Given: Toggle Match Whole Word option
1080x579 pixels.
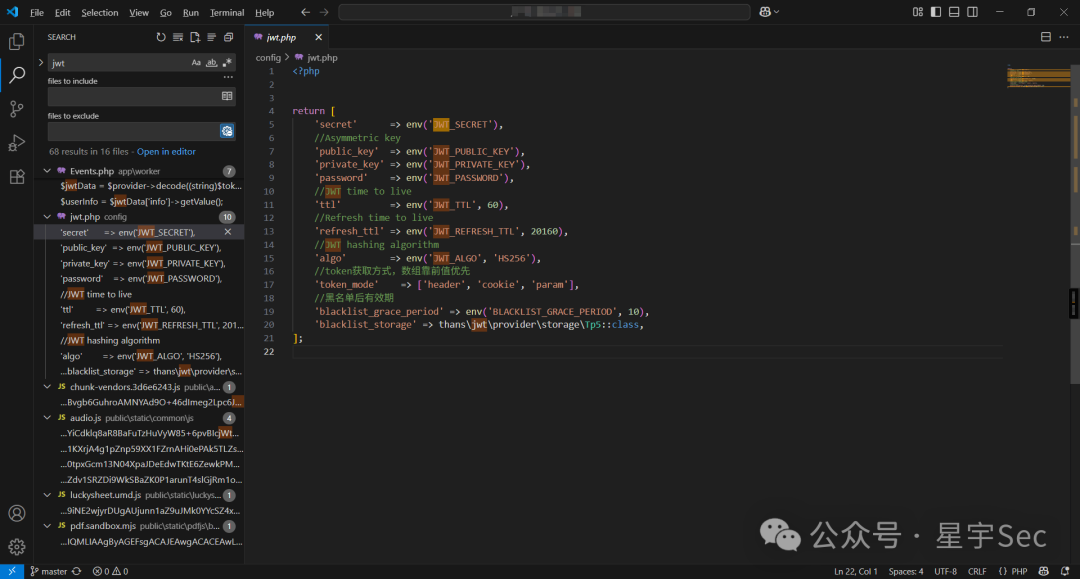Looking at the screenshot, I should coord(211,63).
